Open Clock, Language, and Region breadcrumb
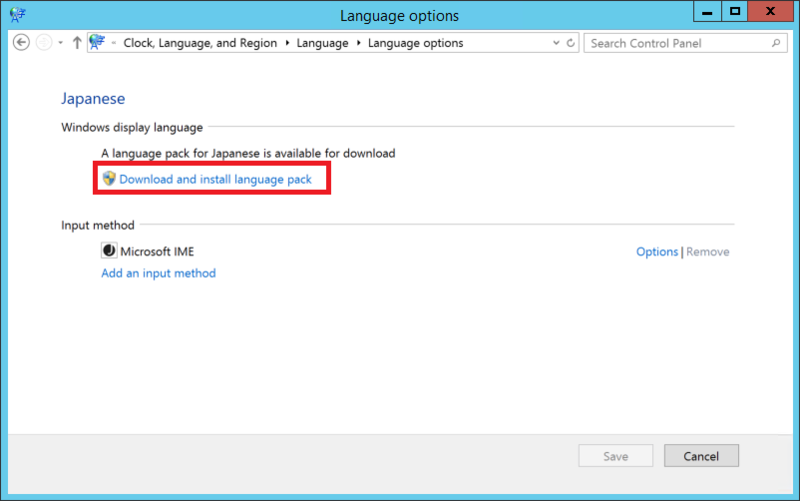Image resolution: width=800 pixels, height=501 pixels. point(200,43)
